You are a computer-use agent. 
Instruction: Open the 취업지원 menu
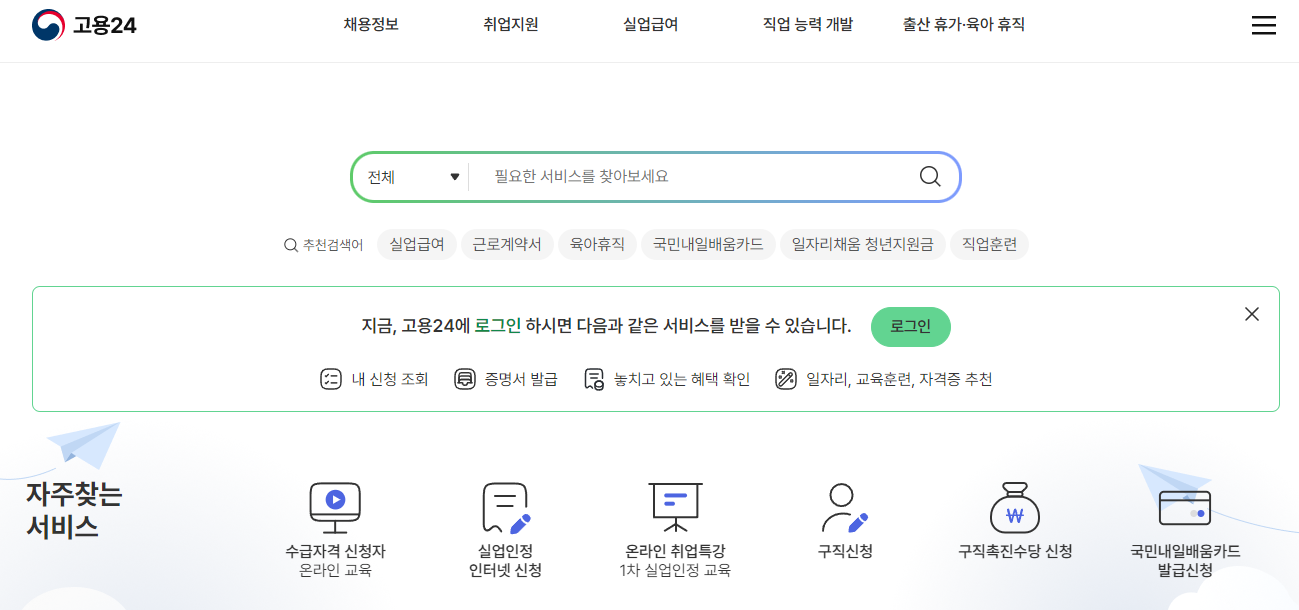(511, 25)
